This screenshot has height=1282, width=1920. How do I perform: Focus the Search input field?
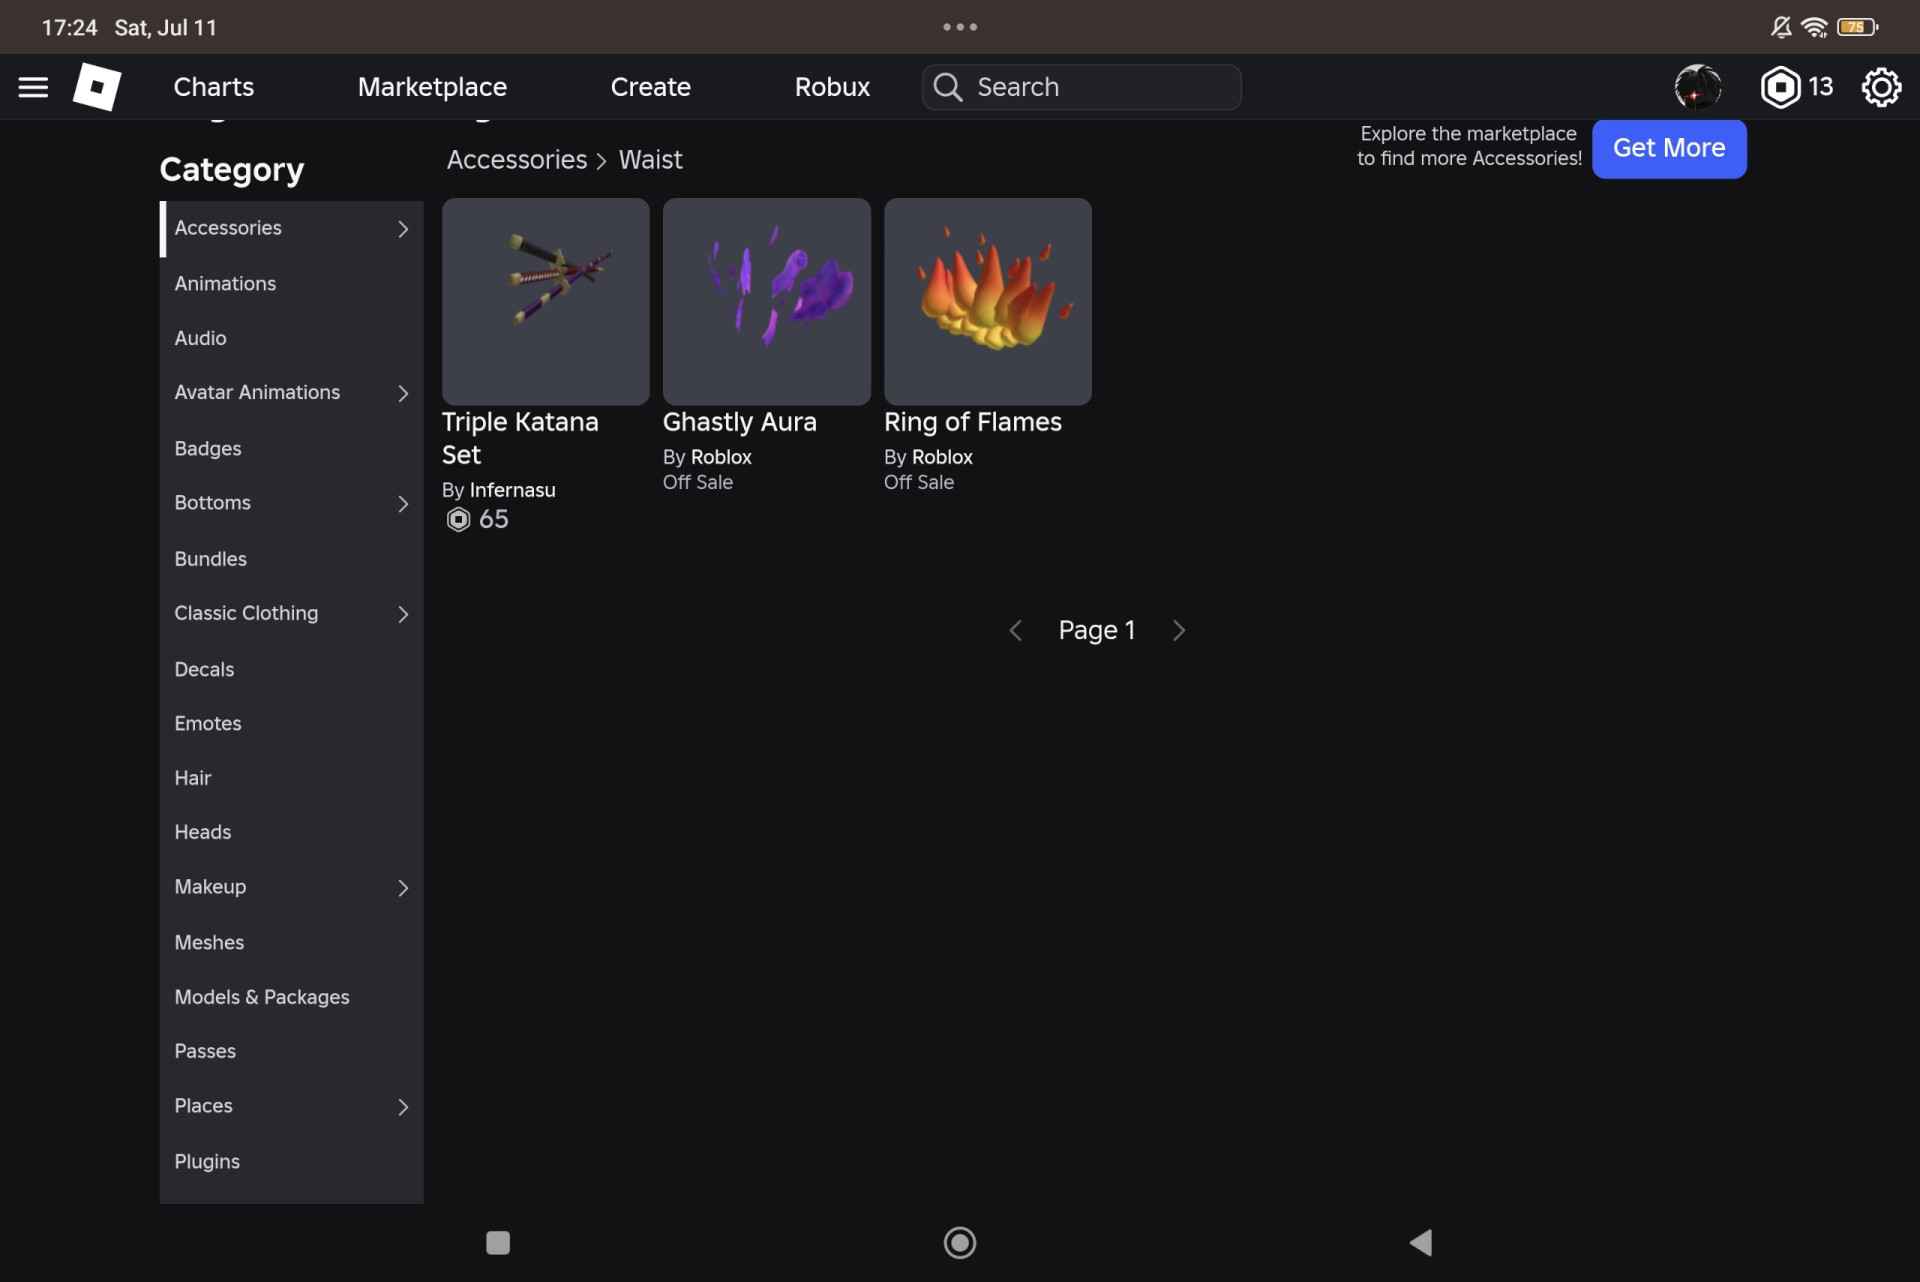coord(1082,87)
